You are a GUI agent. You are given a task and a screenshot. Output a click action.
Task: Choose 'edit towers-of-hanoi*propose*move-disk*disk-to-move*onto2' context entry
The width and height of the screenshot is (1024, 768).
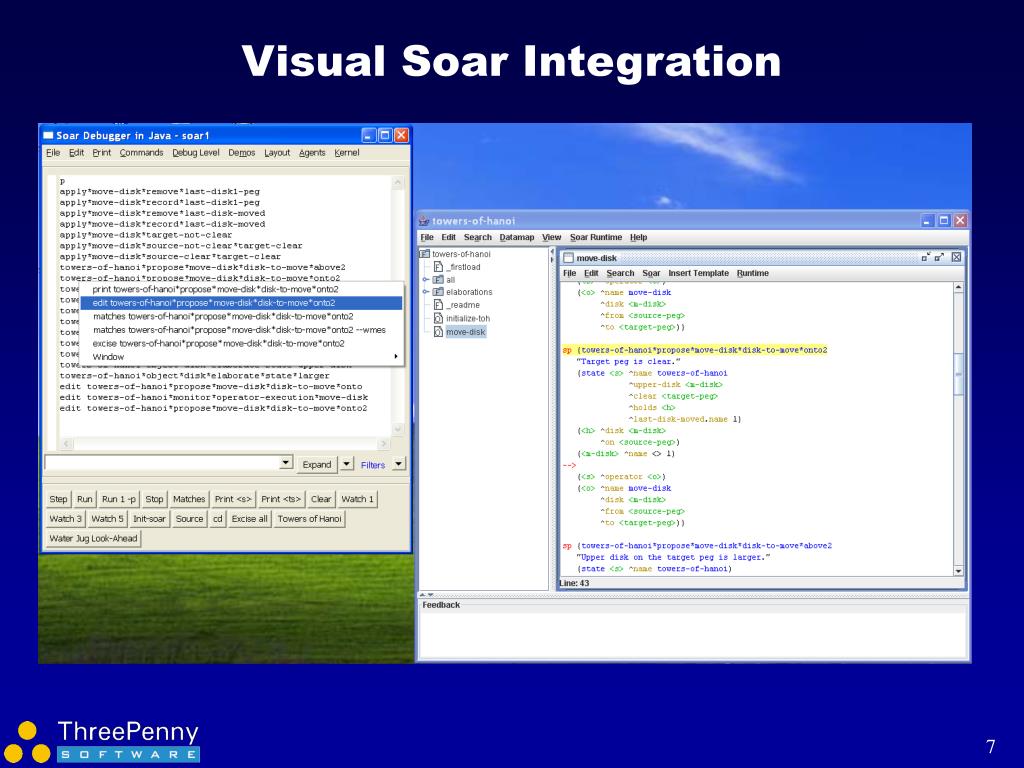pyautogui.click(x=241, y=303)
